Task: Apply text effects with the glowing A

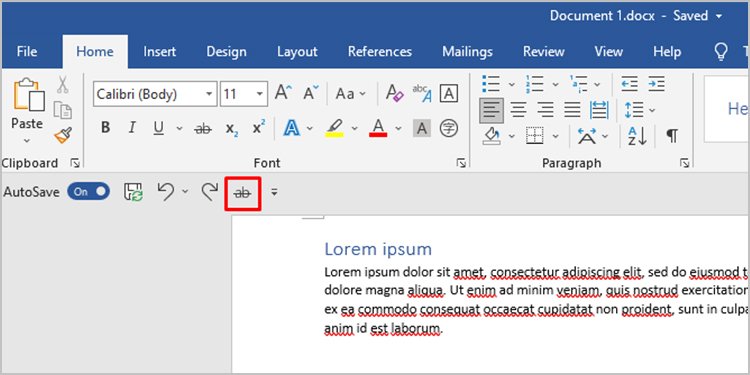Action: pyautogui.click(x=291, y=128)
